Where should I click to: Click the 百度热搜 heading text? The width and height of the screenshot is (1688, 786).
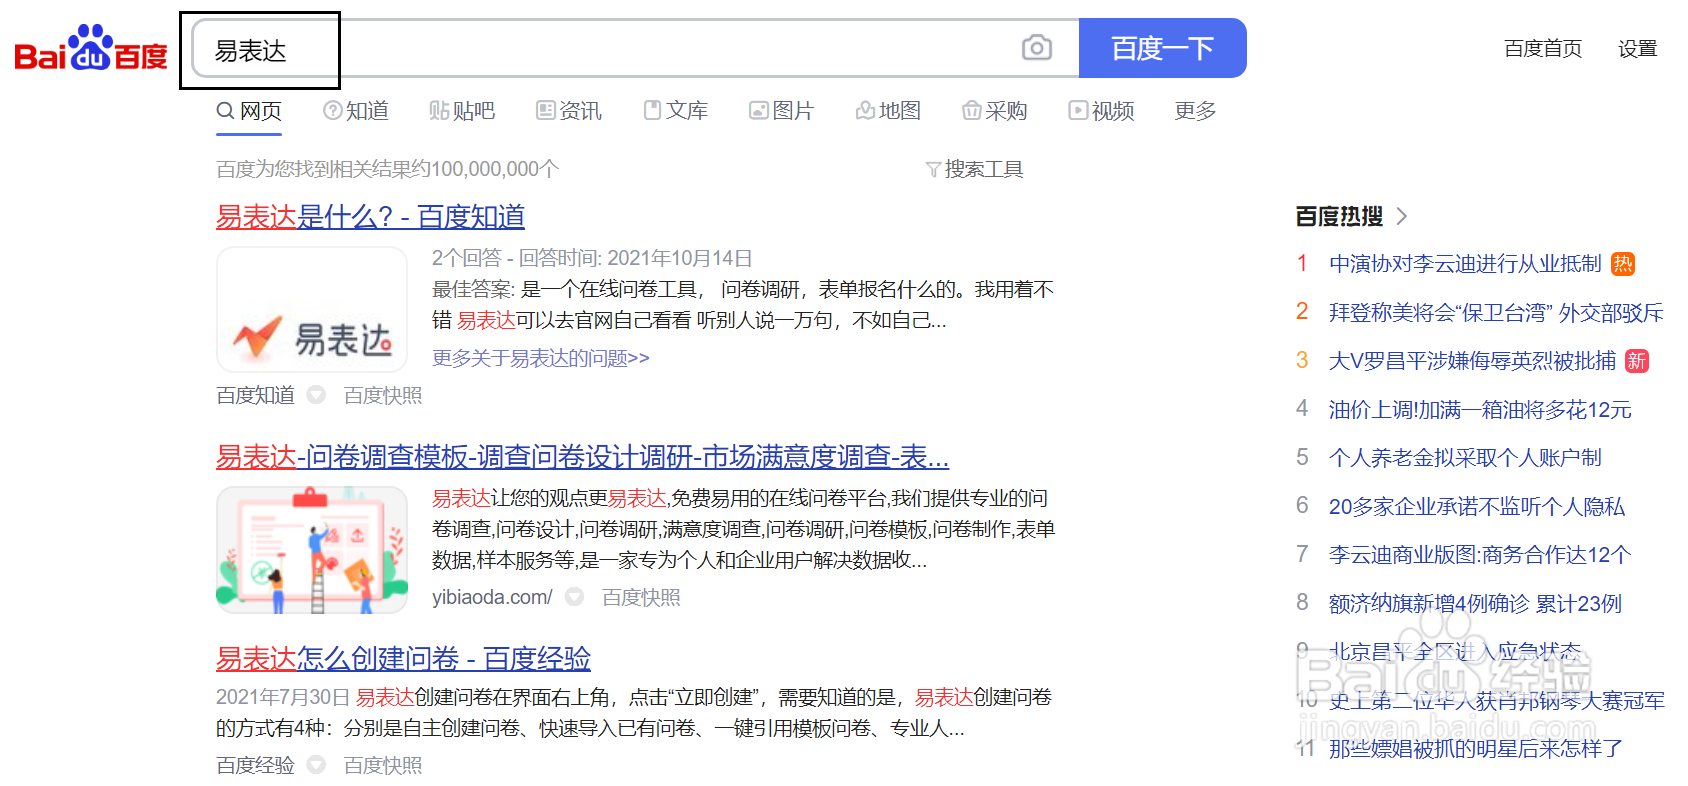(1339, 216)
